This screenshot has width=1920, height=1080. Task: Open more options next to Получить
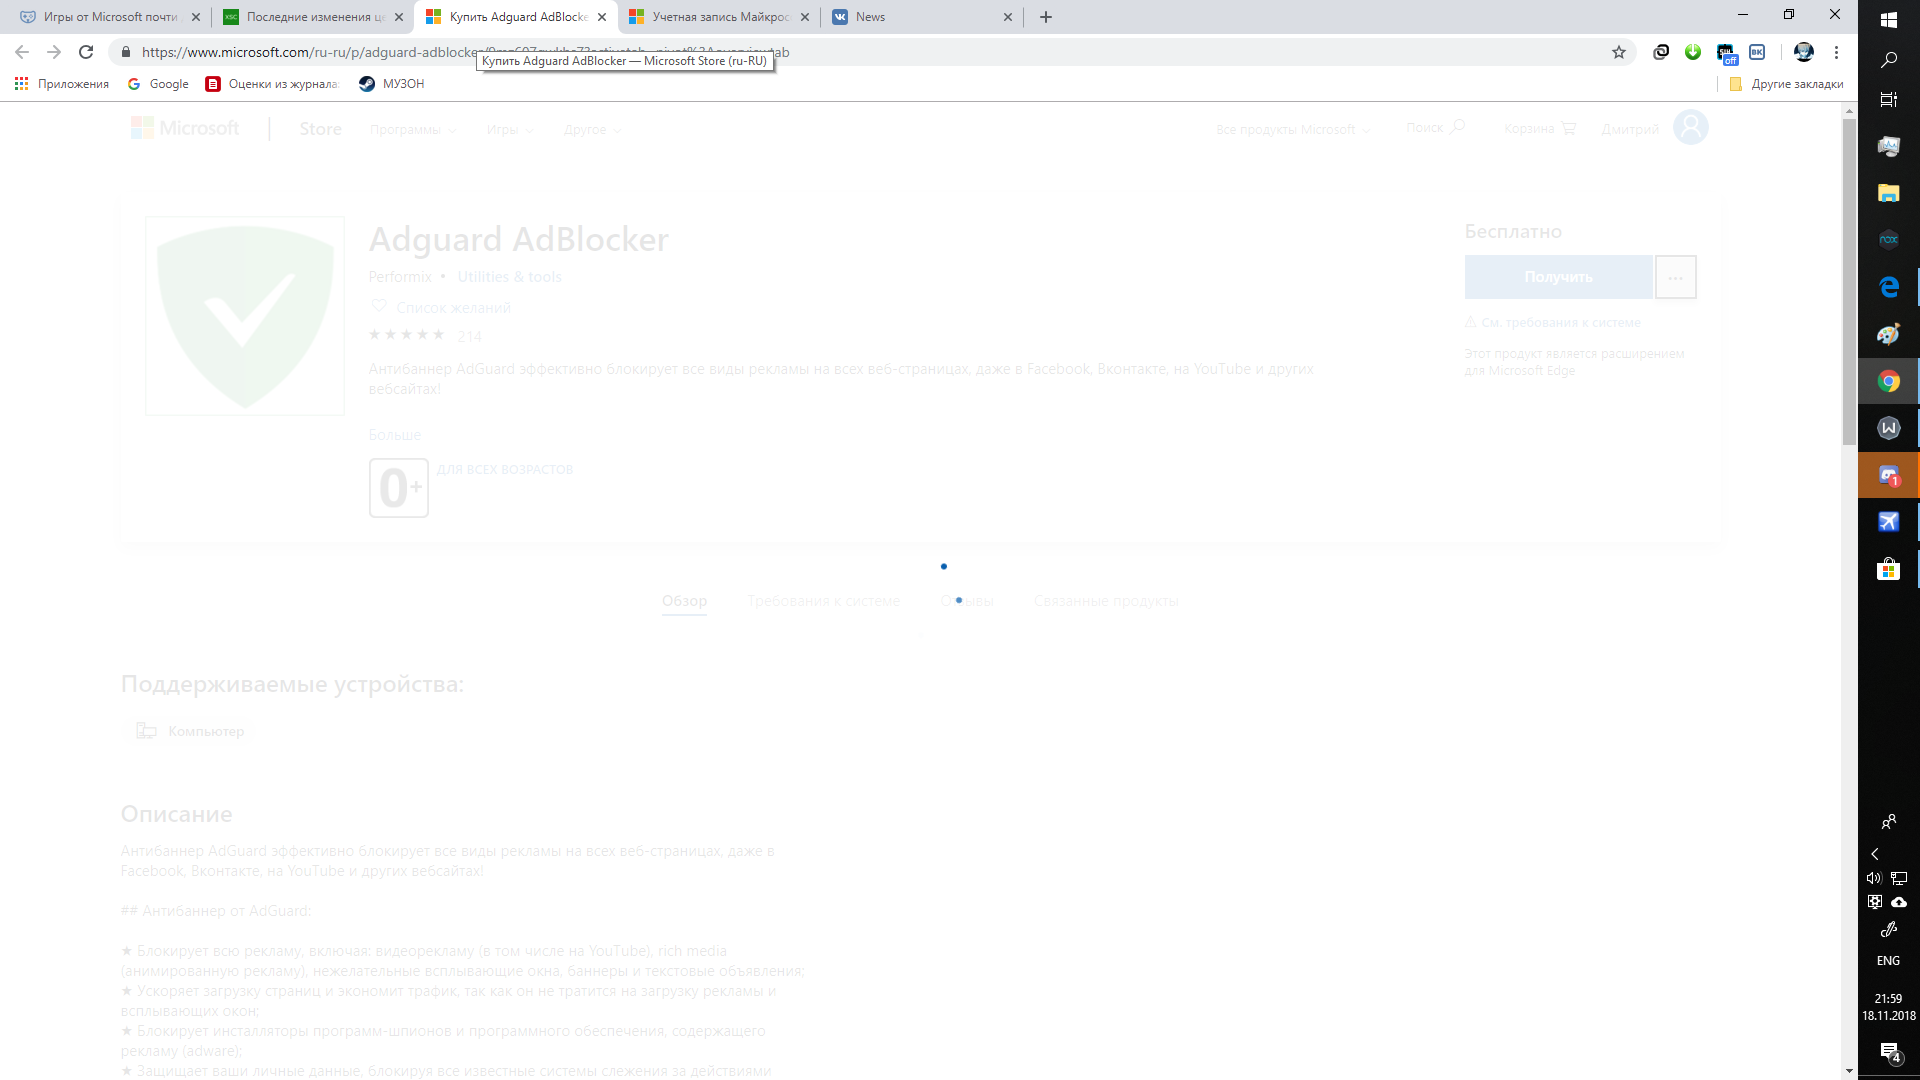(1676, 277)
